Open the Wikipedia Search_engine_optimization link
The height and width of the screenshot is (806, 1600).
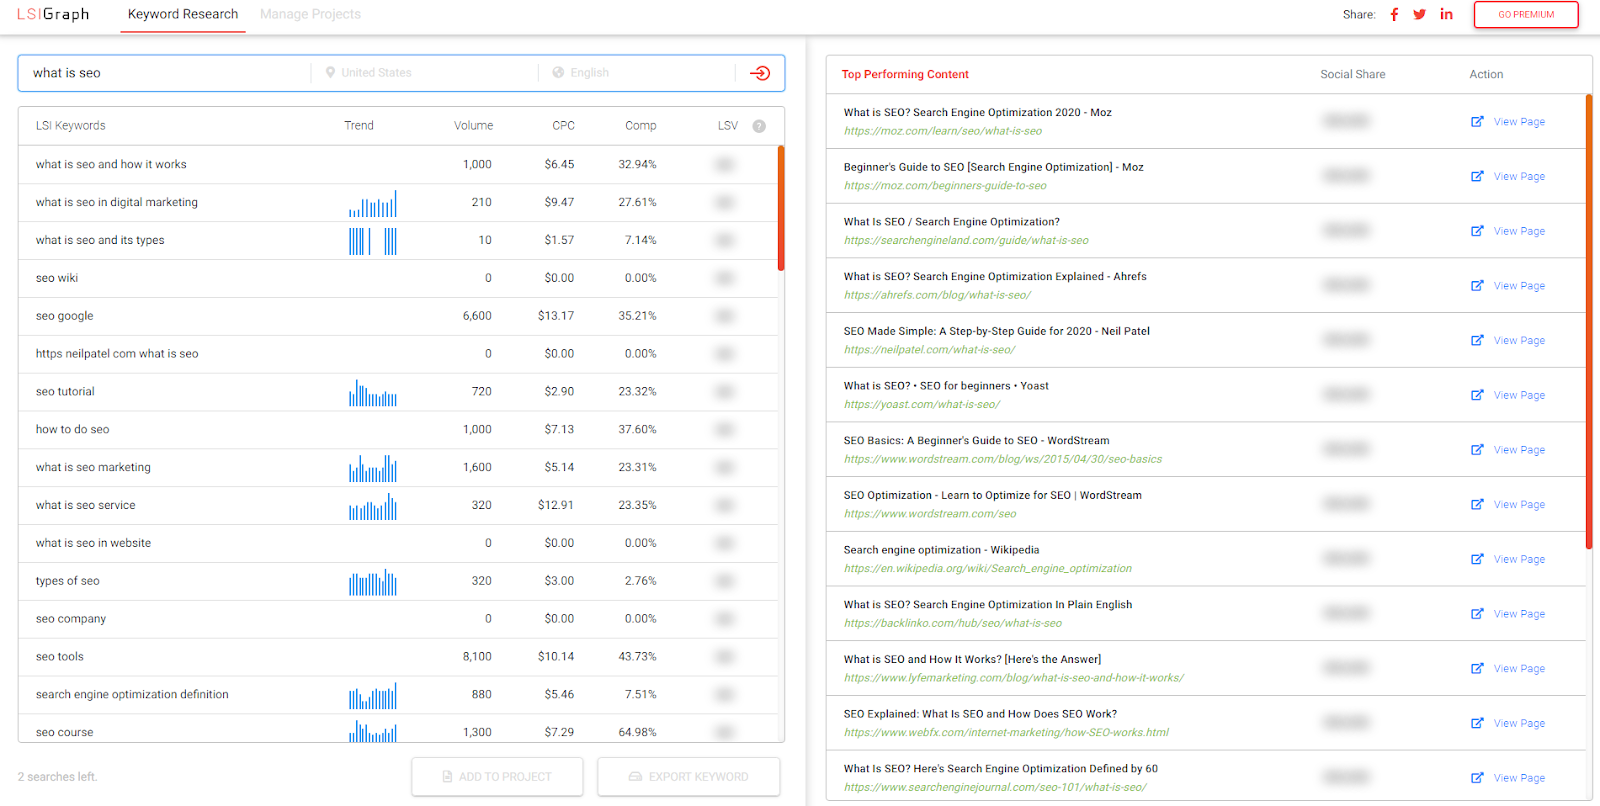988,569
